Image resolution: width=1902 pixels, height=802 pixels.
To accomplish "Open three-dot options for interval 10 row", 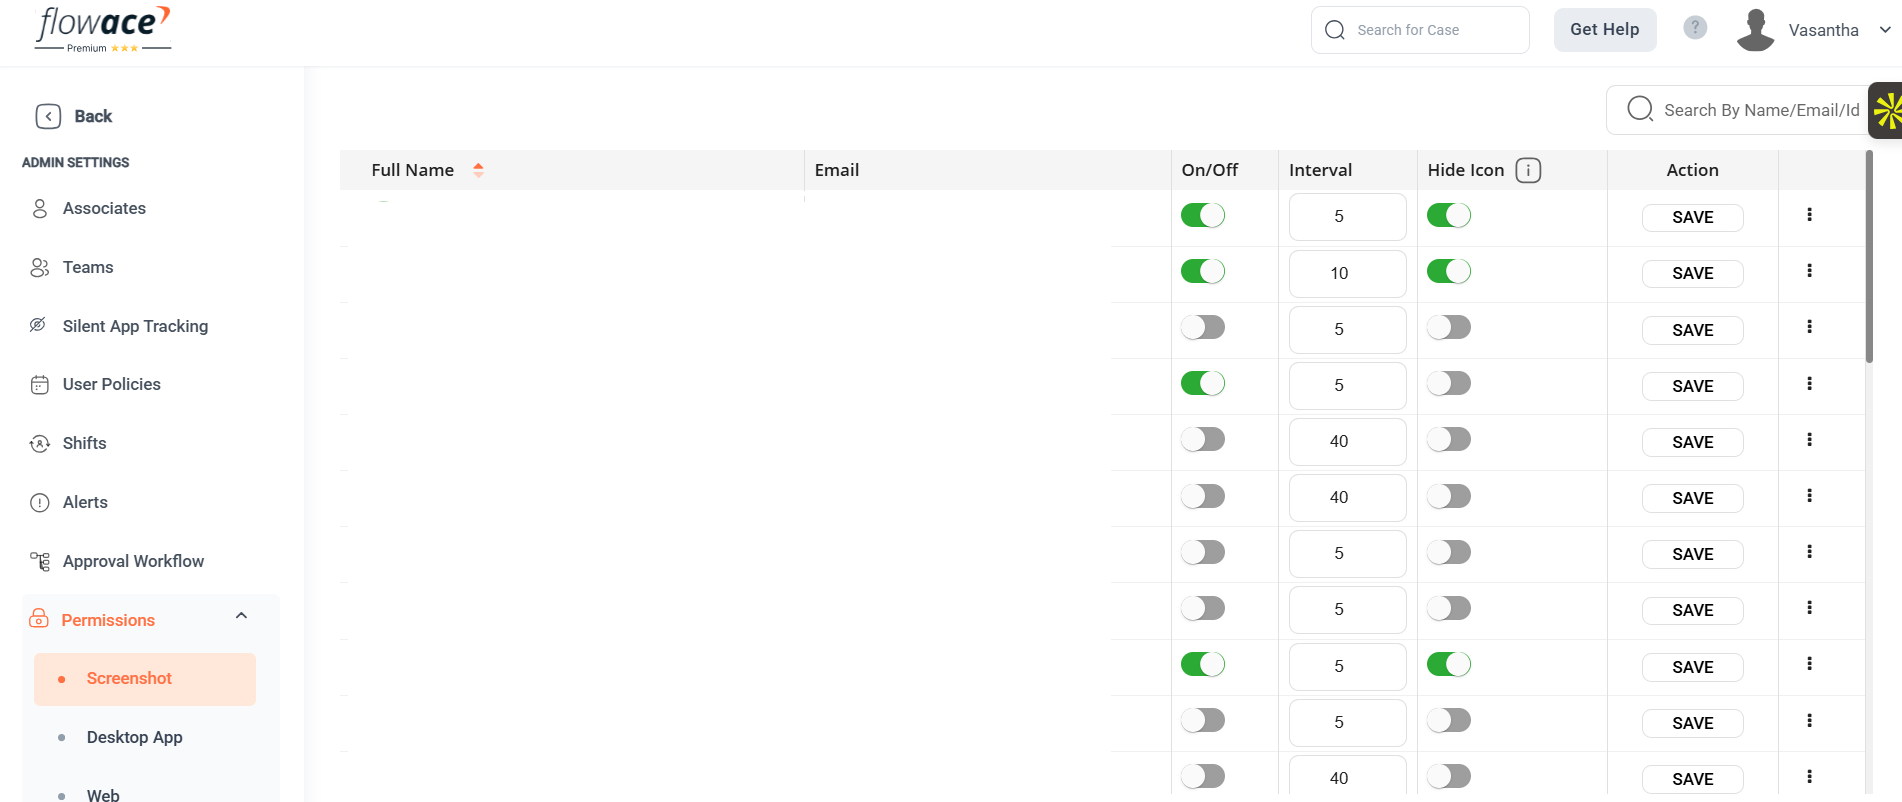I will tap(1809, 271).
